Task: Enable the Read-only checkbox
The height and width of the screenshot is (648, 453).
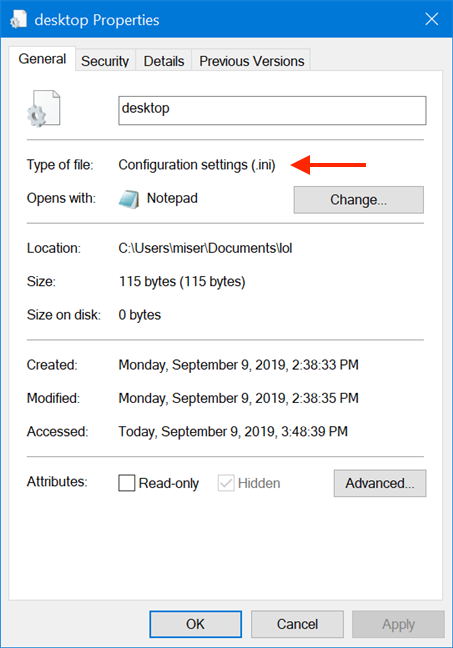Action: pos(127,483)
